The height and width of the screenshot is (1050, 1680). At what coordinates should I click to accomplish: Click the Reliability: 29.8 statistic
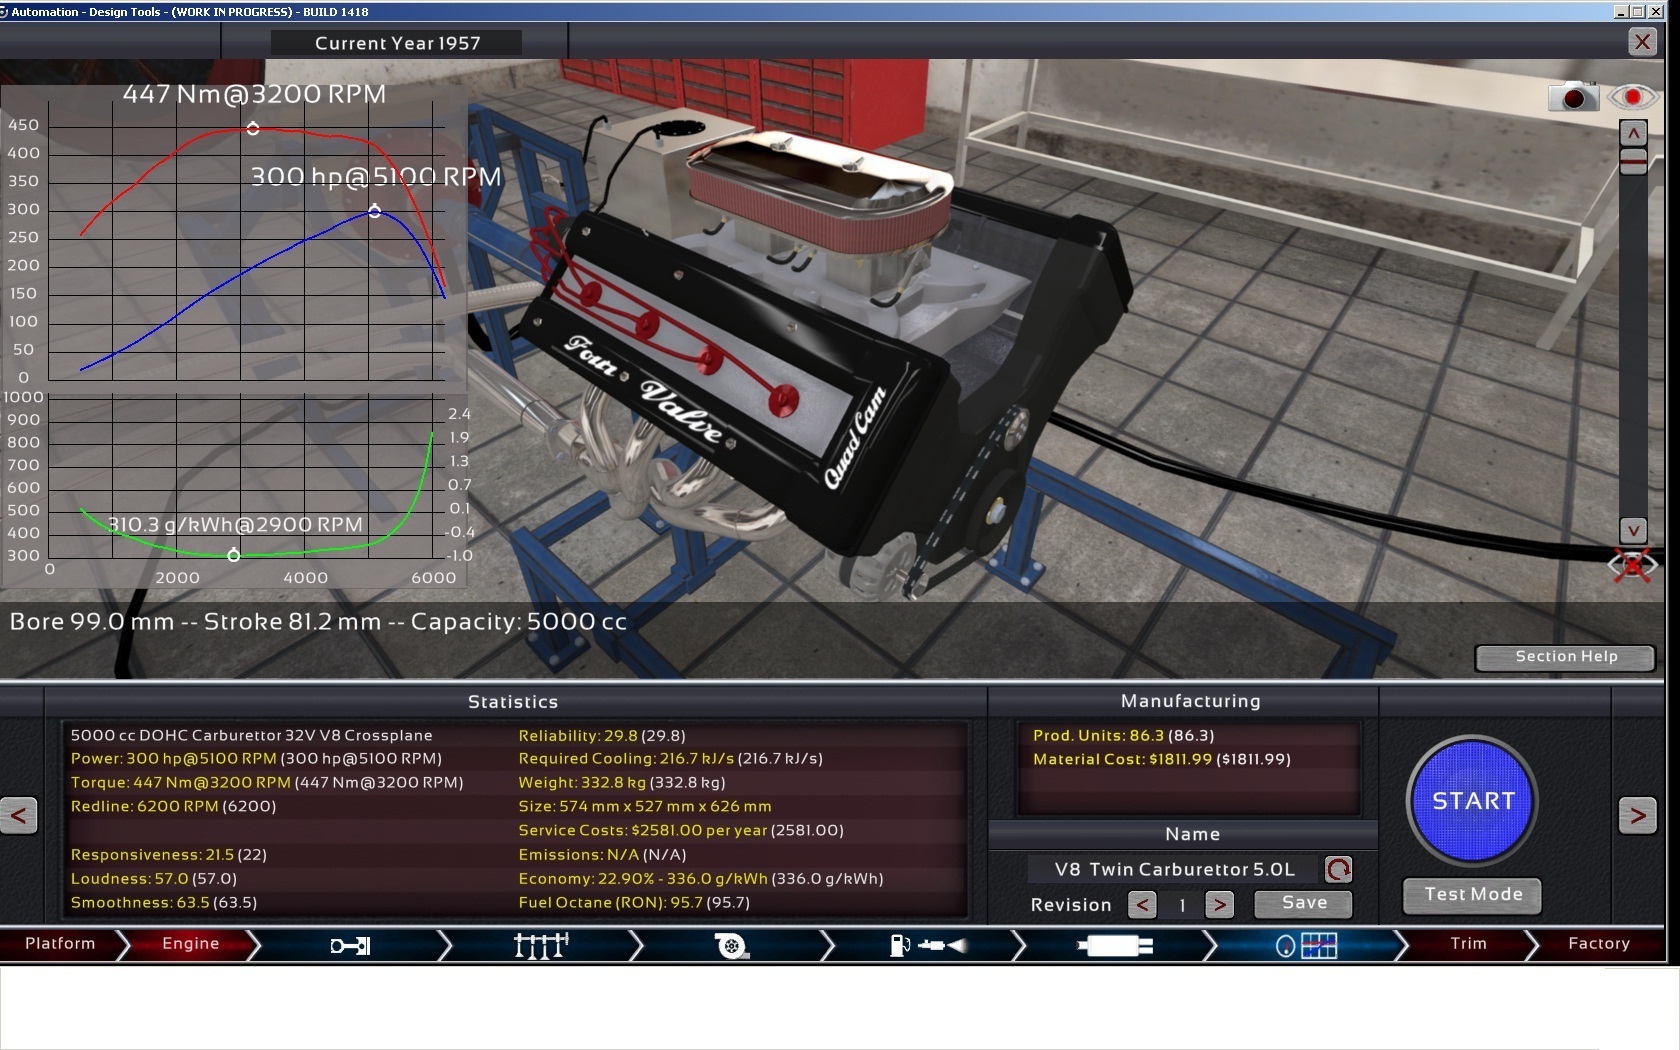point(602,736)
